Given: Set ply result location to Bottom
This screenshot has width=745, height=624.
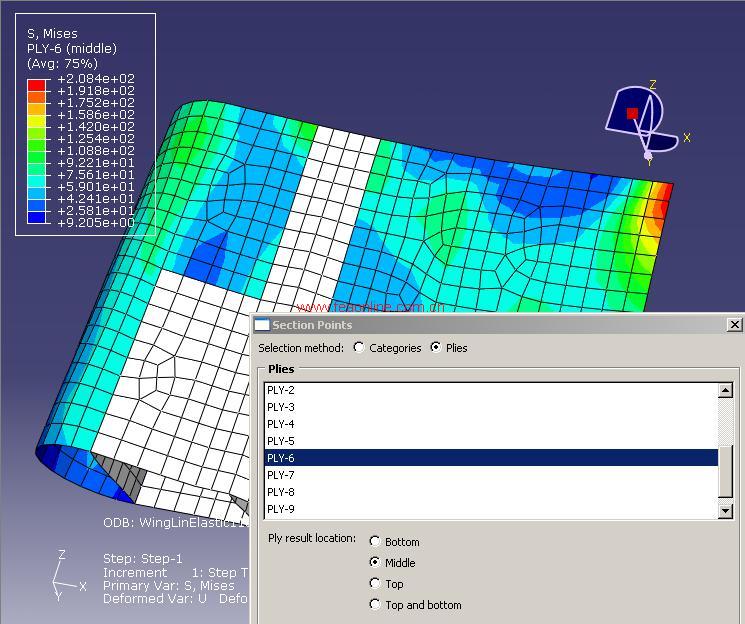Looking at the screenshot, I should coord(375,542).
